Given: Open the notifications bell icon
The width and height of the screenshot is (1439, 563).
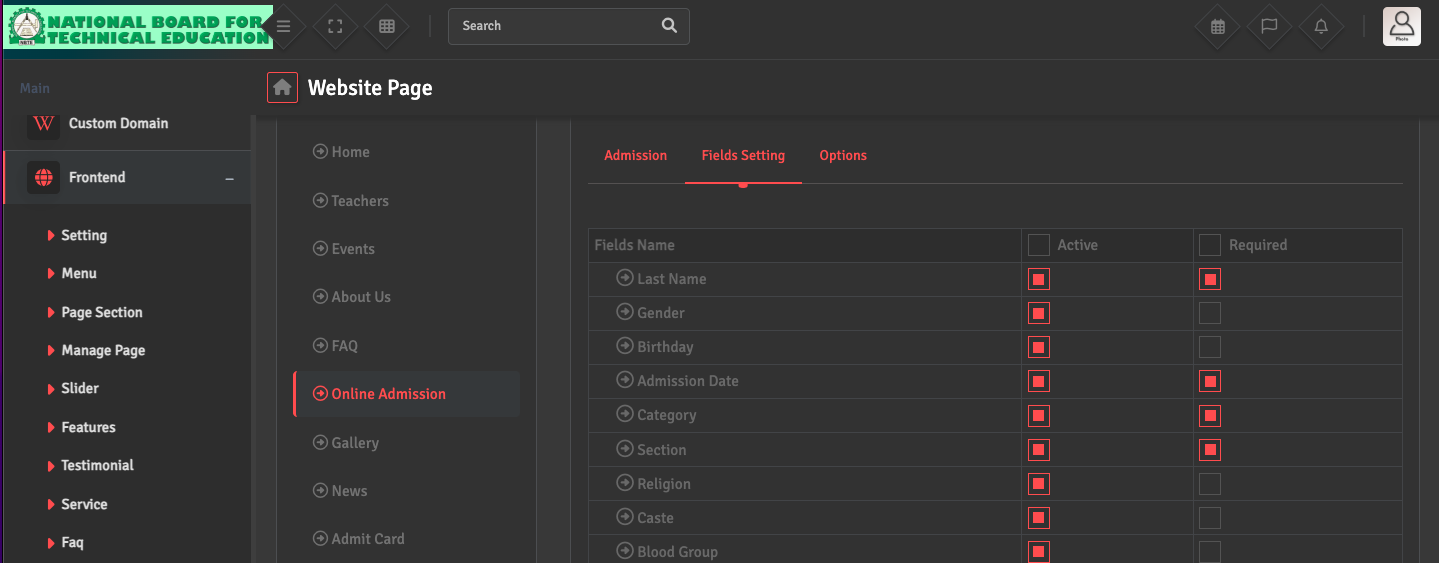Looking at the screenshot, I should (x=1321, y=27).
